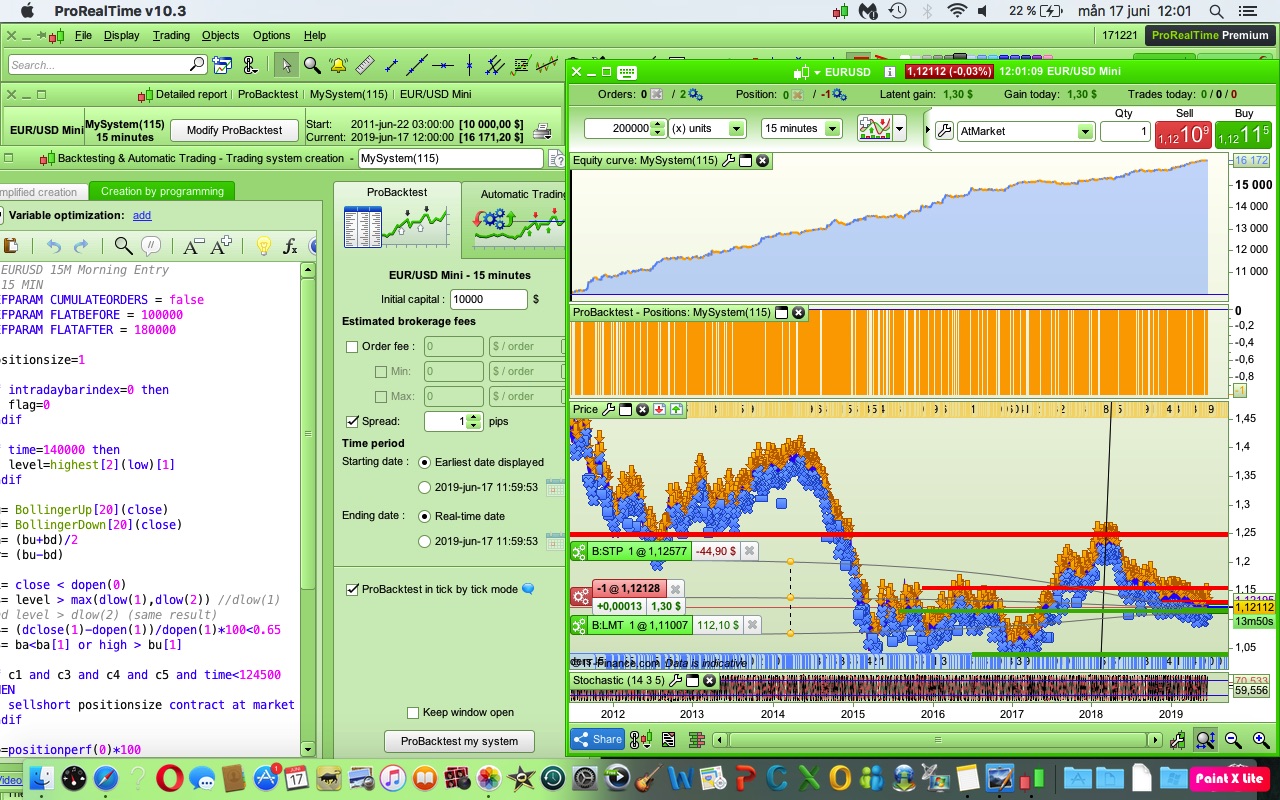Click the zoom in magnifier on chart
The width and height of the screenshot is (1280, 800).
click(1260, 740)
